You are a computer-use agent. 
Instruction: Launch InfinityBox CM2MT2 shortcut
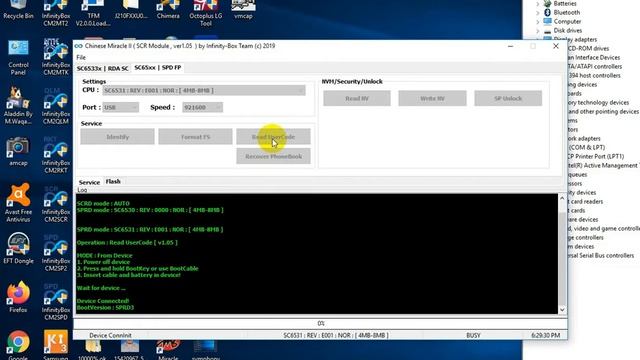[x=56, y=13]
